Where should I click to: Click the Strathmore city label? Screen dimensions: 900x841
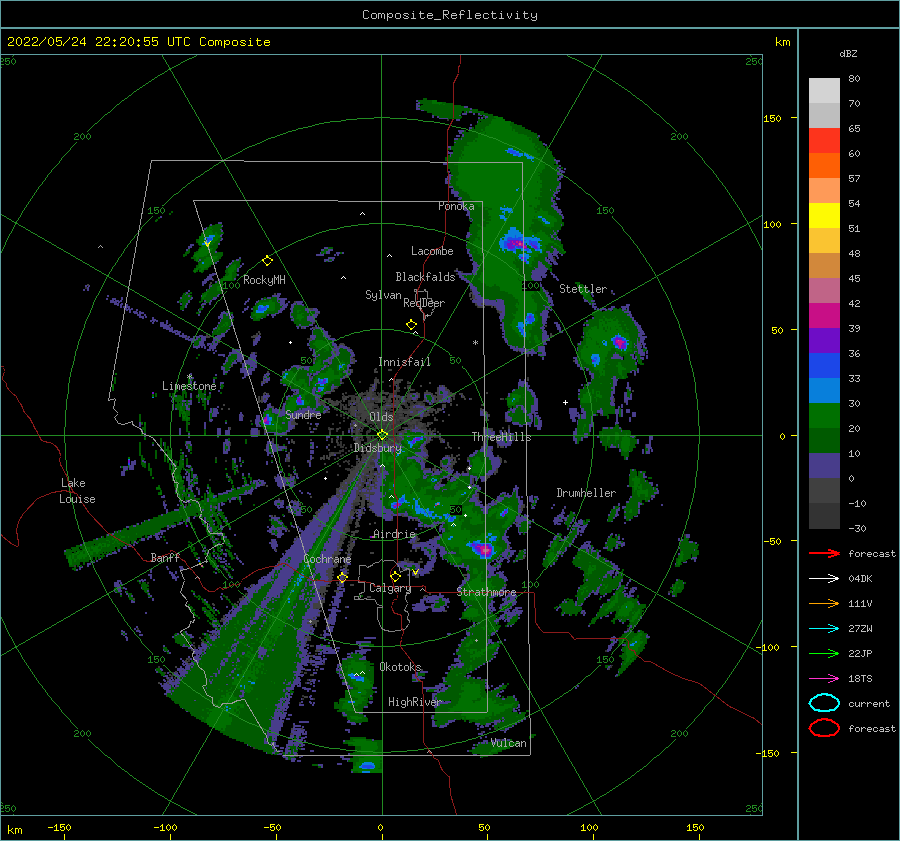tap(486, 592)
